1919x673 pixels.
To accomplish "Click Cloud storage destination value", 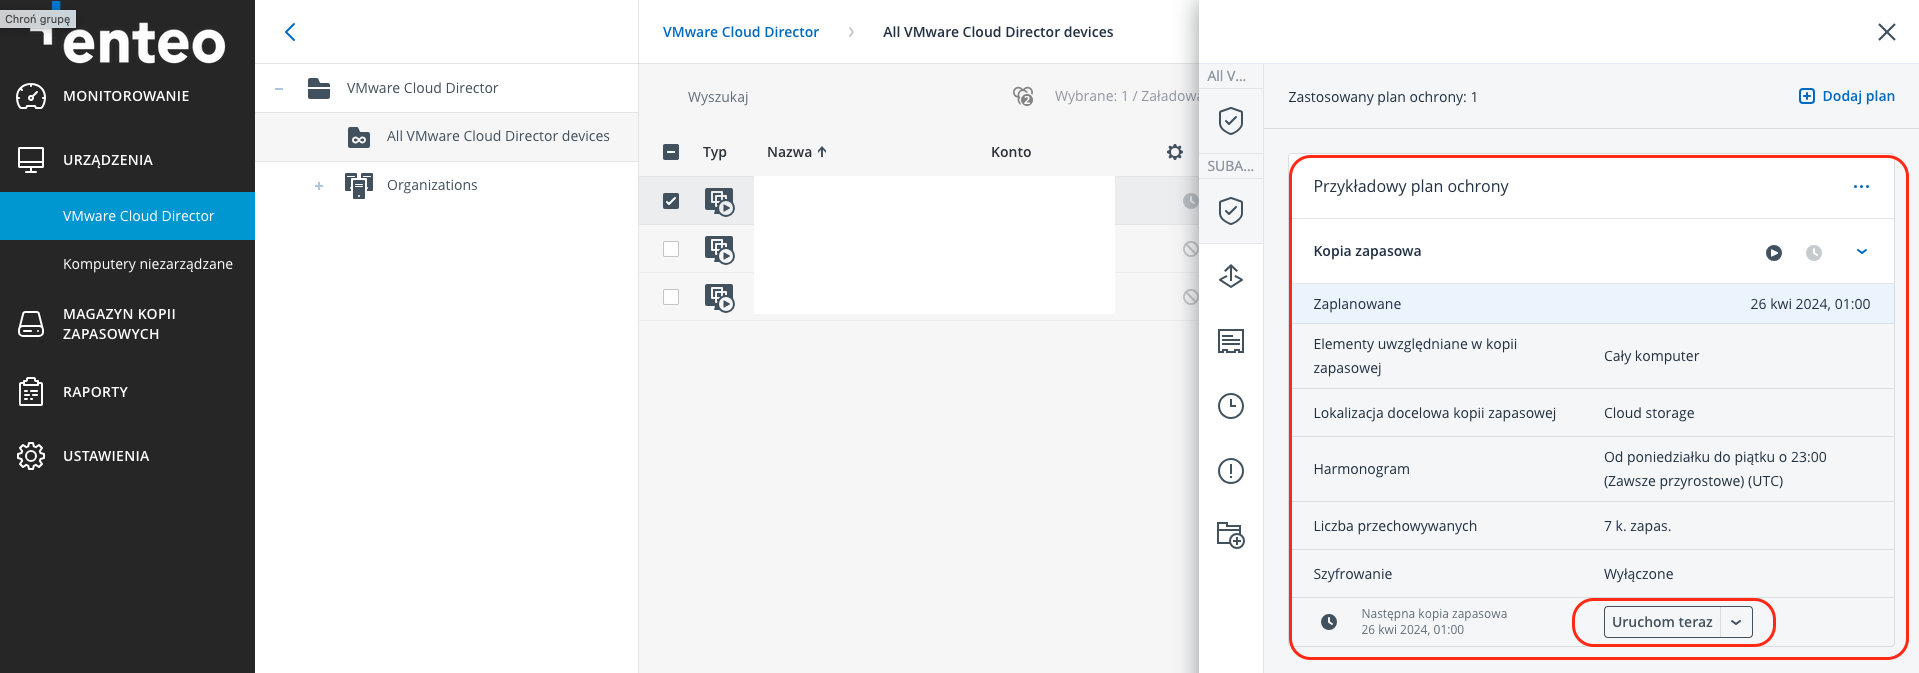I will pos(1649,413).
